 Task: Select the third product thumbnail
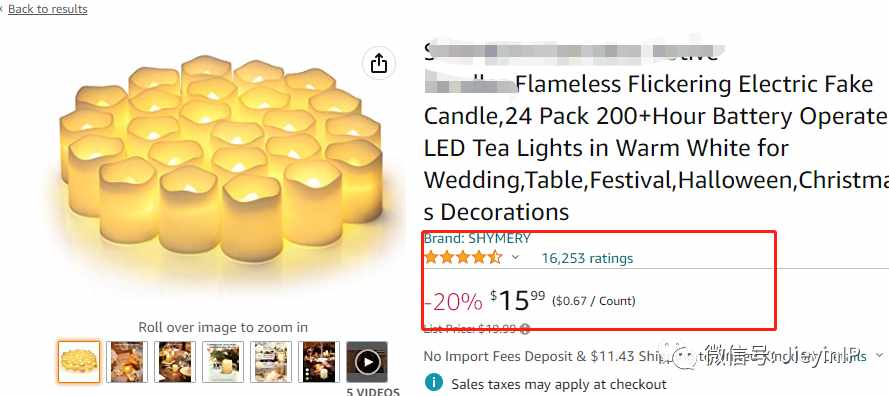click(x=175, y=362)
